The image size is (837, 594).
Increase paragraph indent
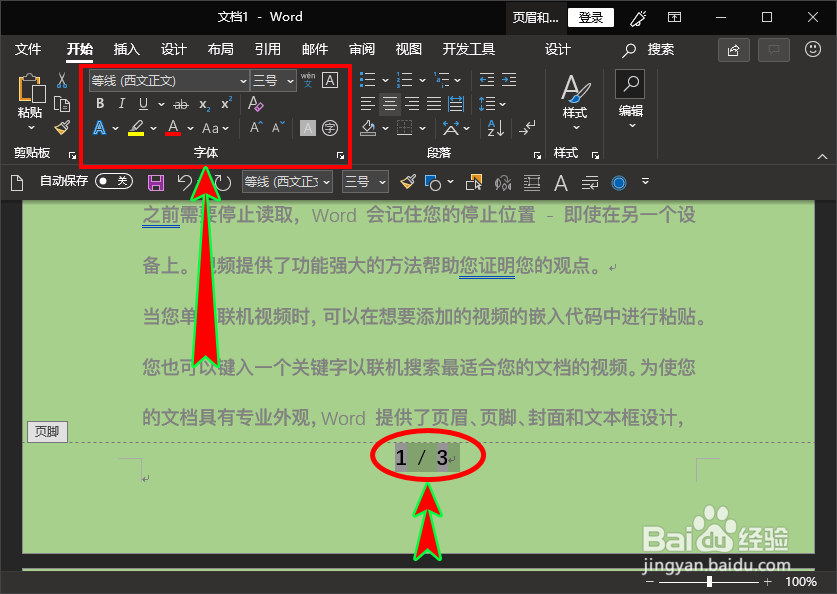(509, 80)
